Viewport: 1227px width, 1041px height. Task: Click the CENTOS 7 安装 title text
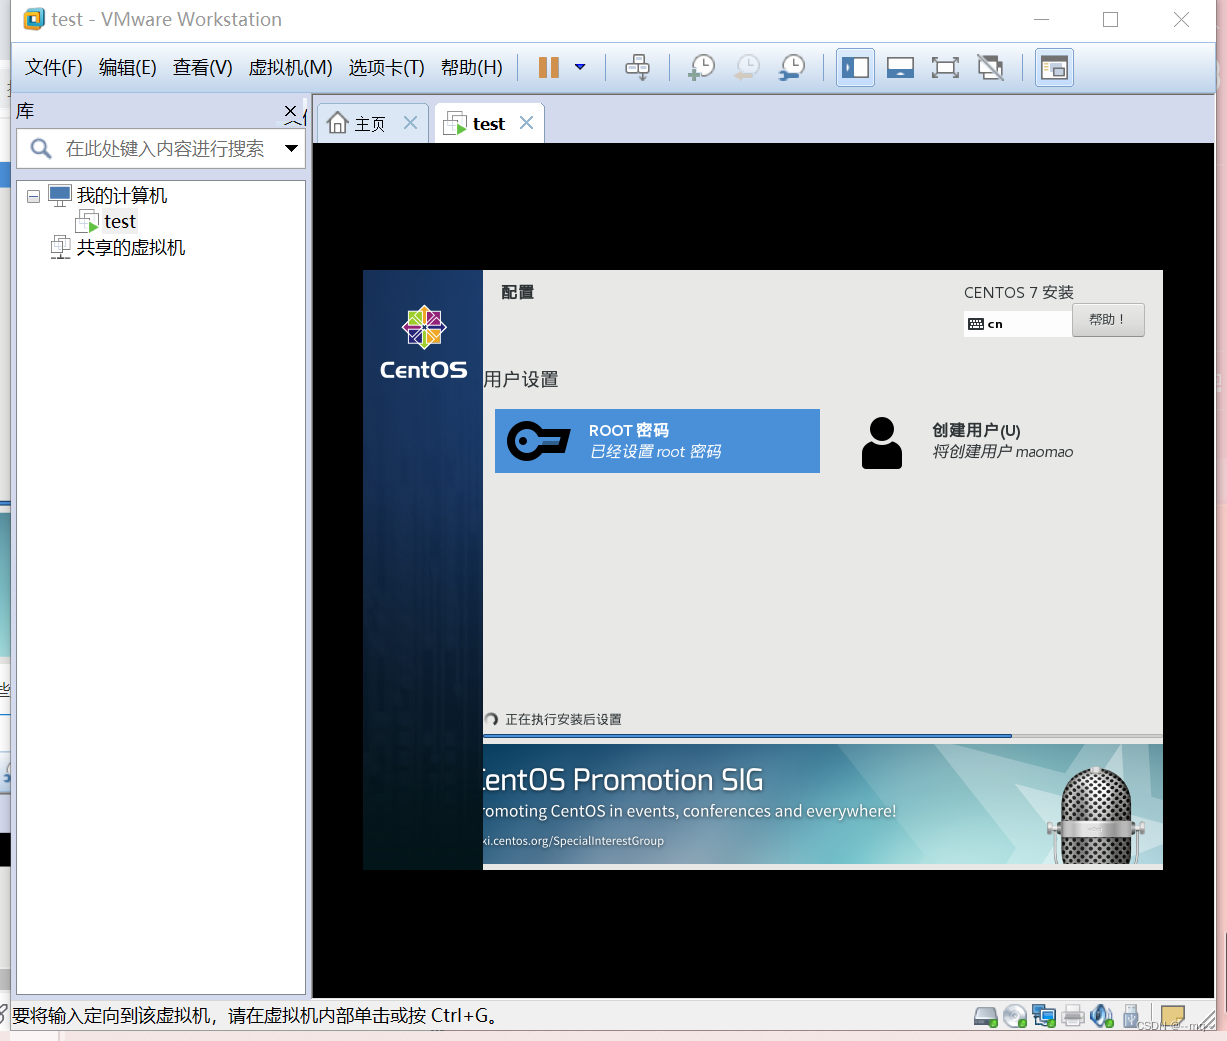(1019, 292)
